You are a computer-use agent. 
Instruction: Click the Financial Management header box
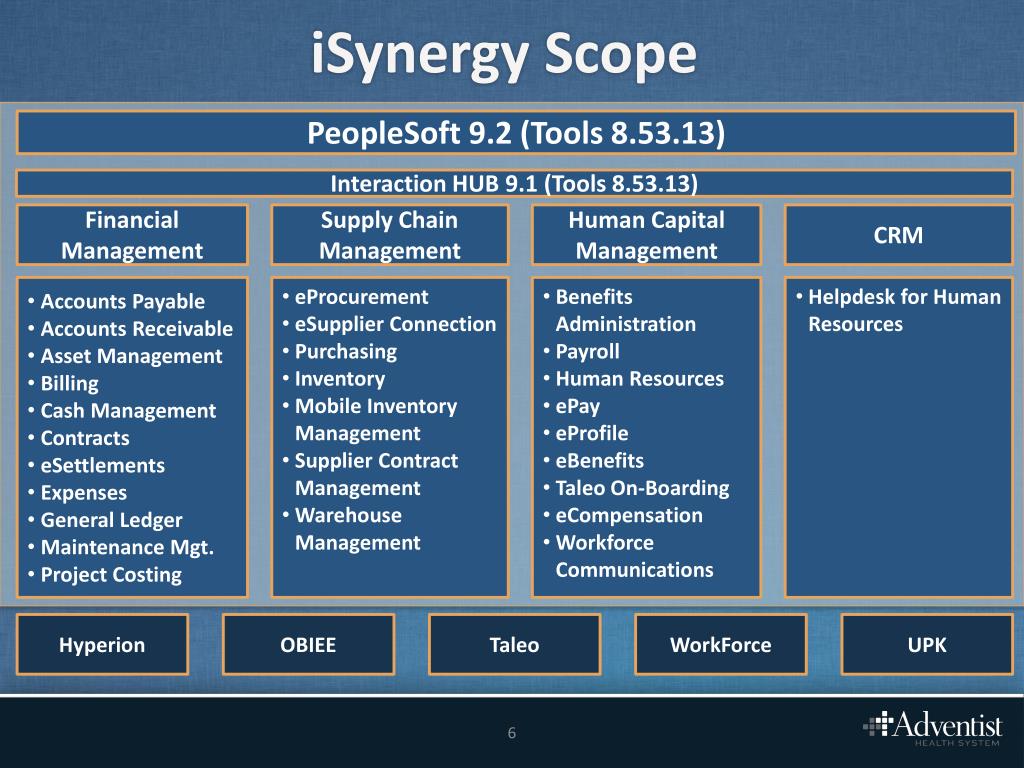(x=133, y=235)
